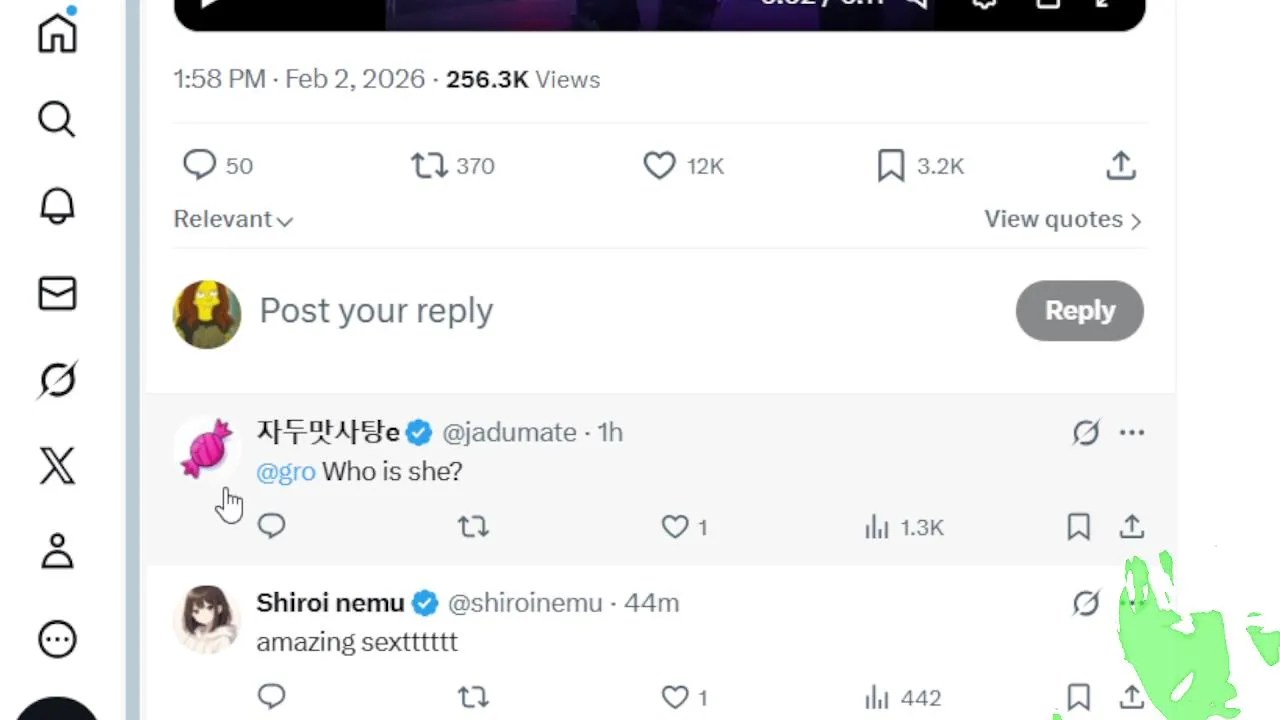
Task: Expand the Relevant reply sort dropdown
Action: click(233, 220)
